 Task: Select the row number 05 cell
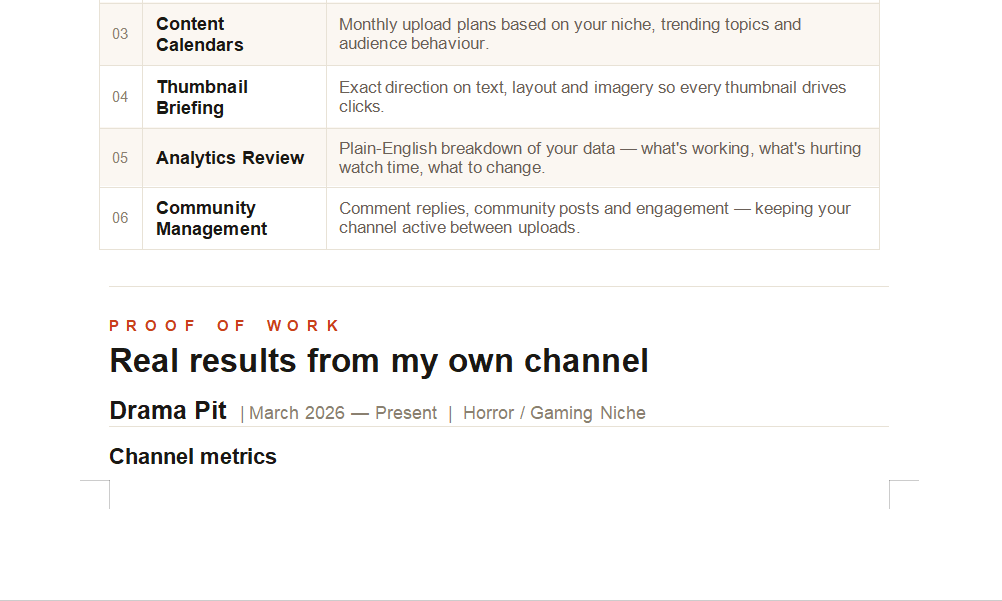click(121, 158)
